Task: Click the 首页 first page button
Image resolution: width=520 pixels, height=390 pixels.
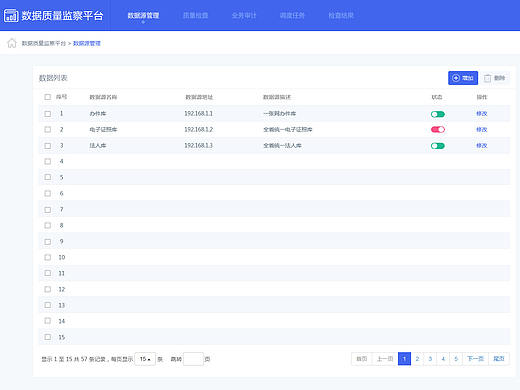Action: click(362, 359)
